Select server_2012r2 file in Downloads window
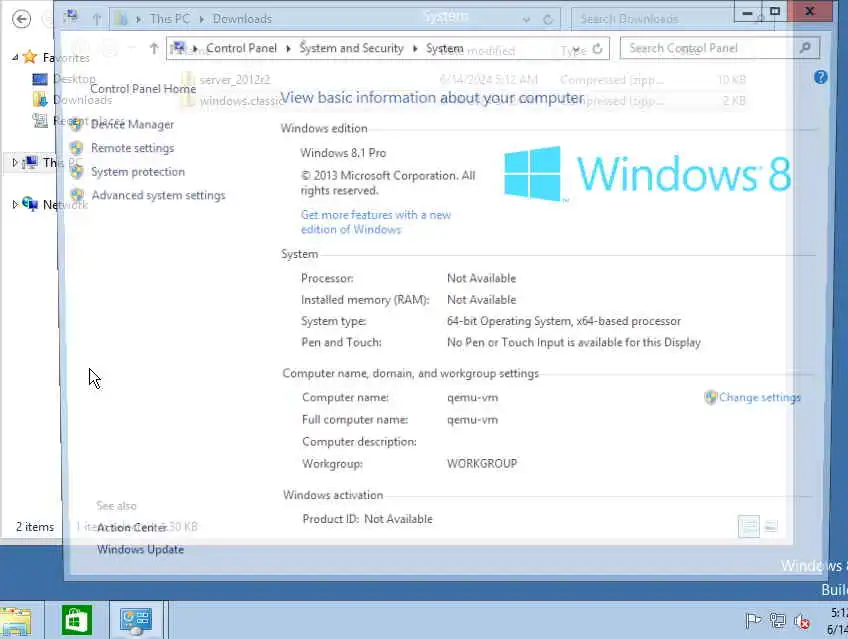The height and width of the screenshot is (639, 848). (235, 80)
